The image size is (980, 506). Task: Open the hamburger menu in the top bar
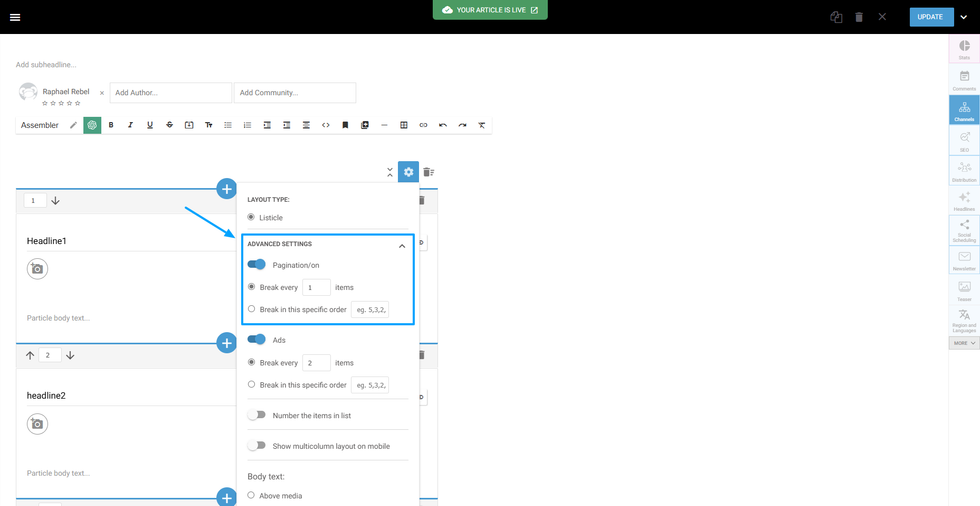pyautogui.click(x=15, y=17)
